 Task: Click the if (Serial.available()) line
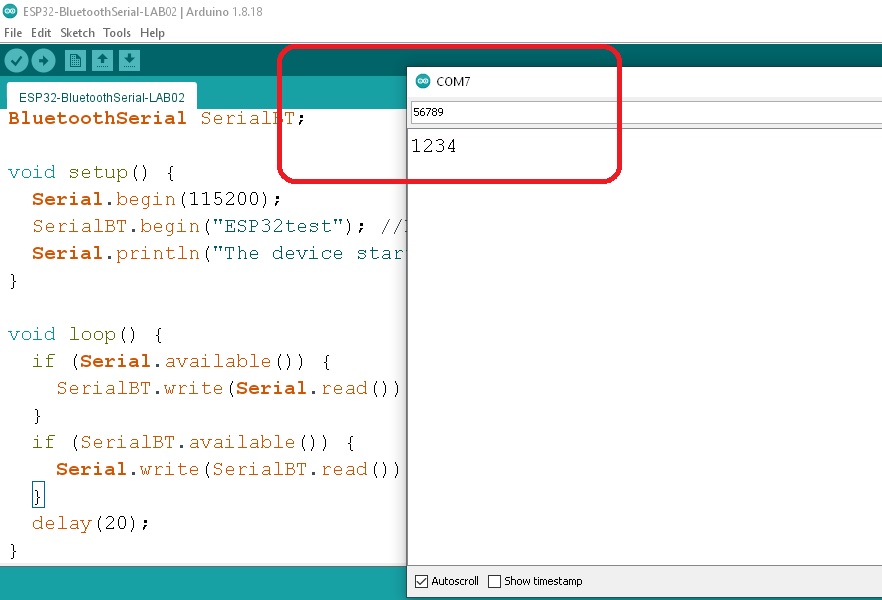(181, 361)
